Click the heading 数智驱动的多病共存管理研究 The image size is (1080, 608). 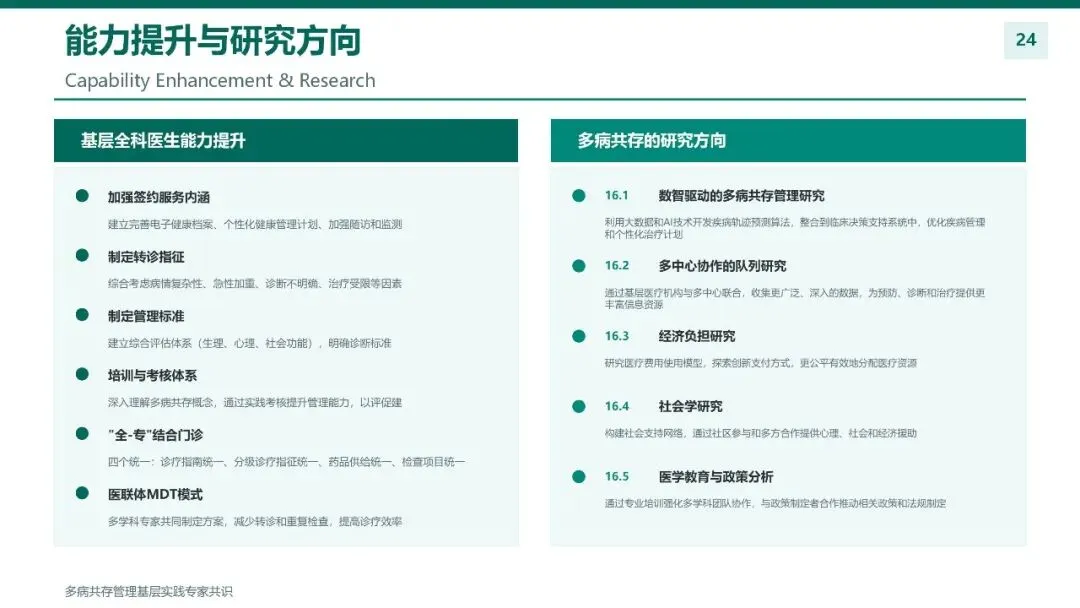(741, 196)
